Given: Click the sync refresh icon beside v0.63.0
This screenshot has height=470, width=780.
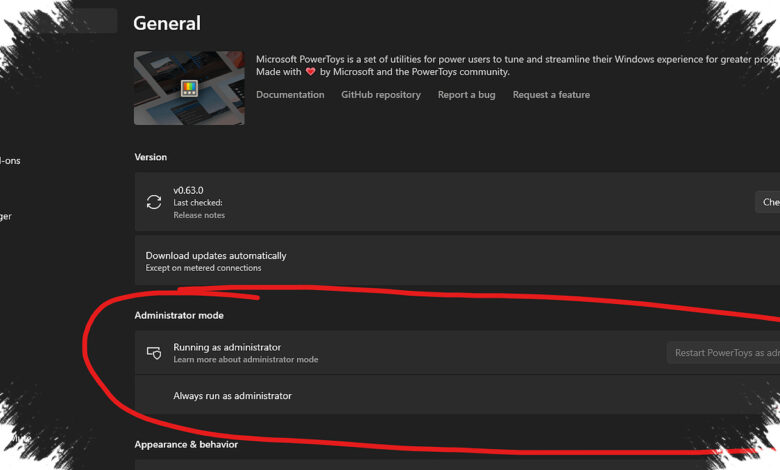Looking at the screenshot, I should click(154, 202).
